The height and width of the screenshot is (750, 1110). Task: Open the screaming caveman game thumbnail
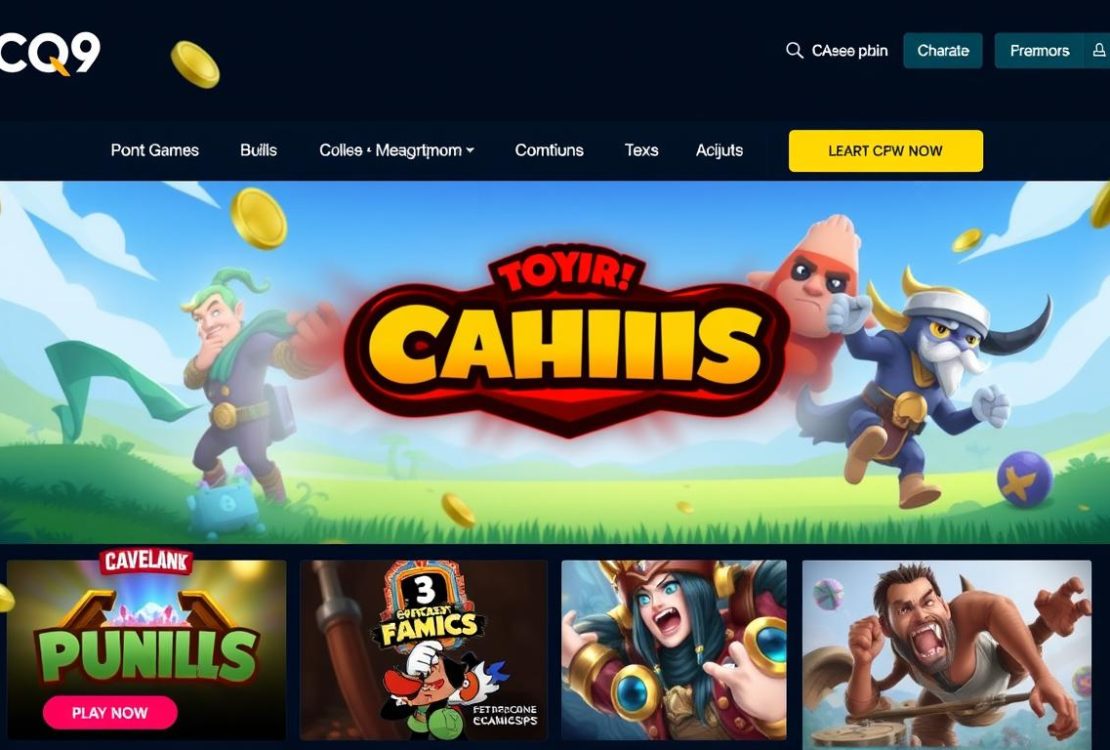pos(946,652)
